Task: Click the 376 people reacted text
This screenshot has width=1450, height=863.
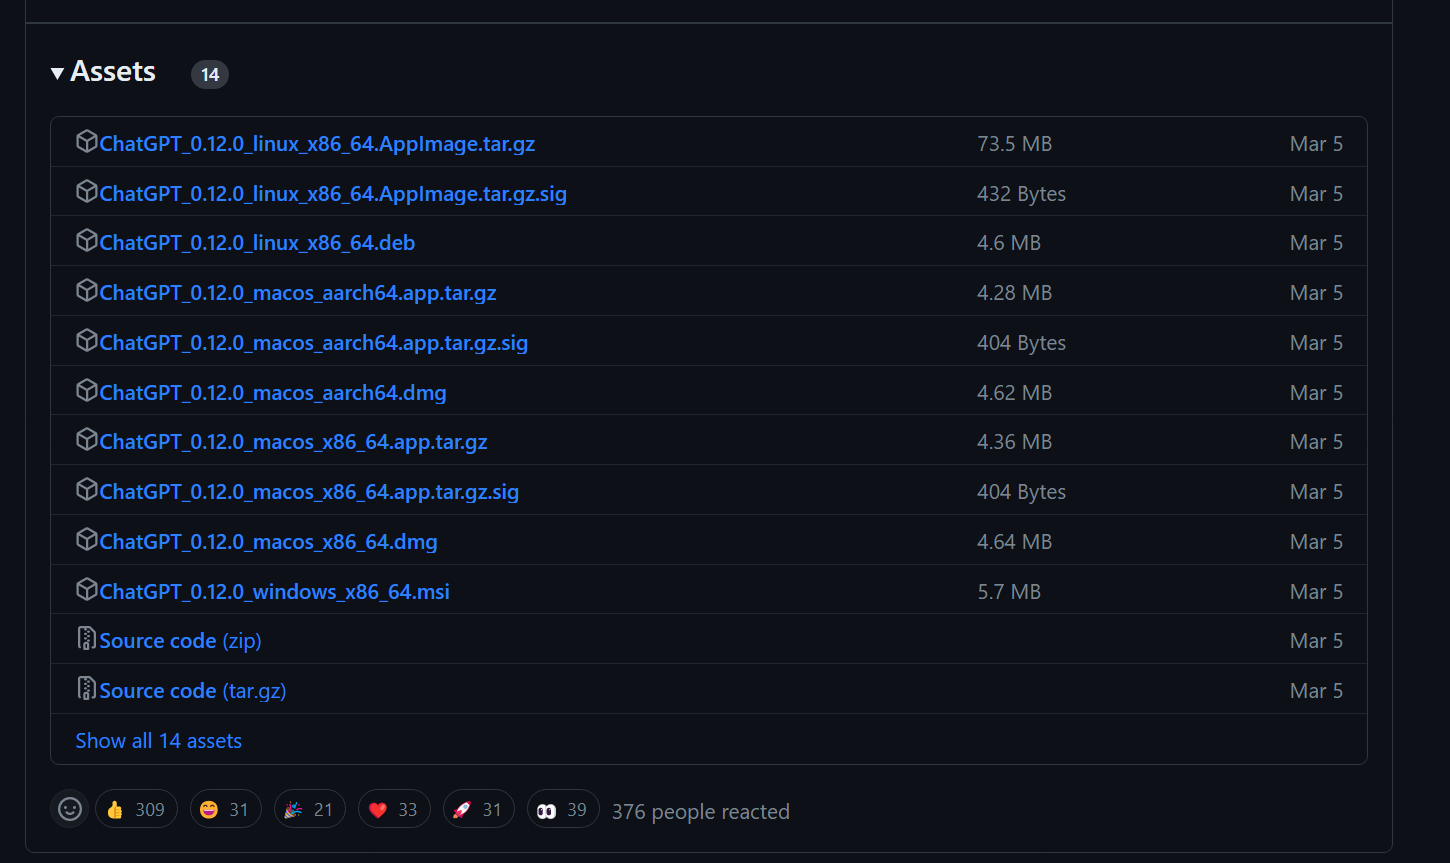Action: coord(701,812)
